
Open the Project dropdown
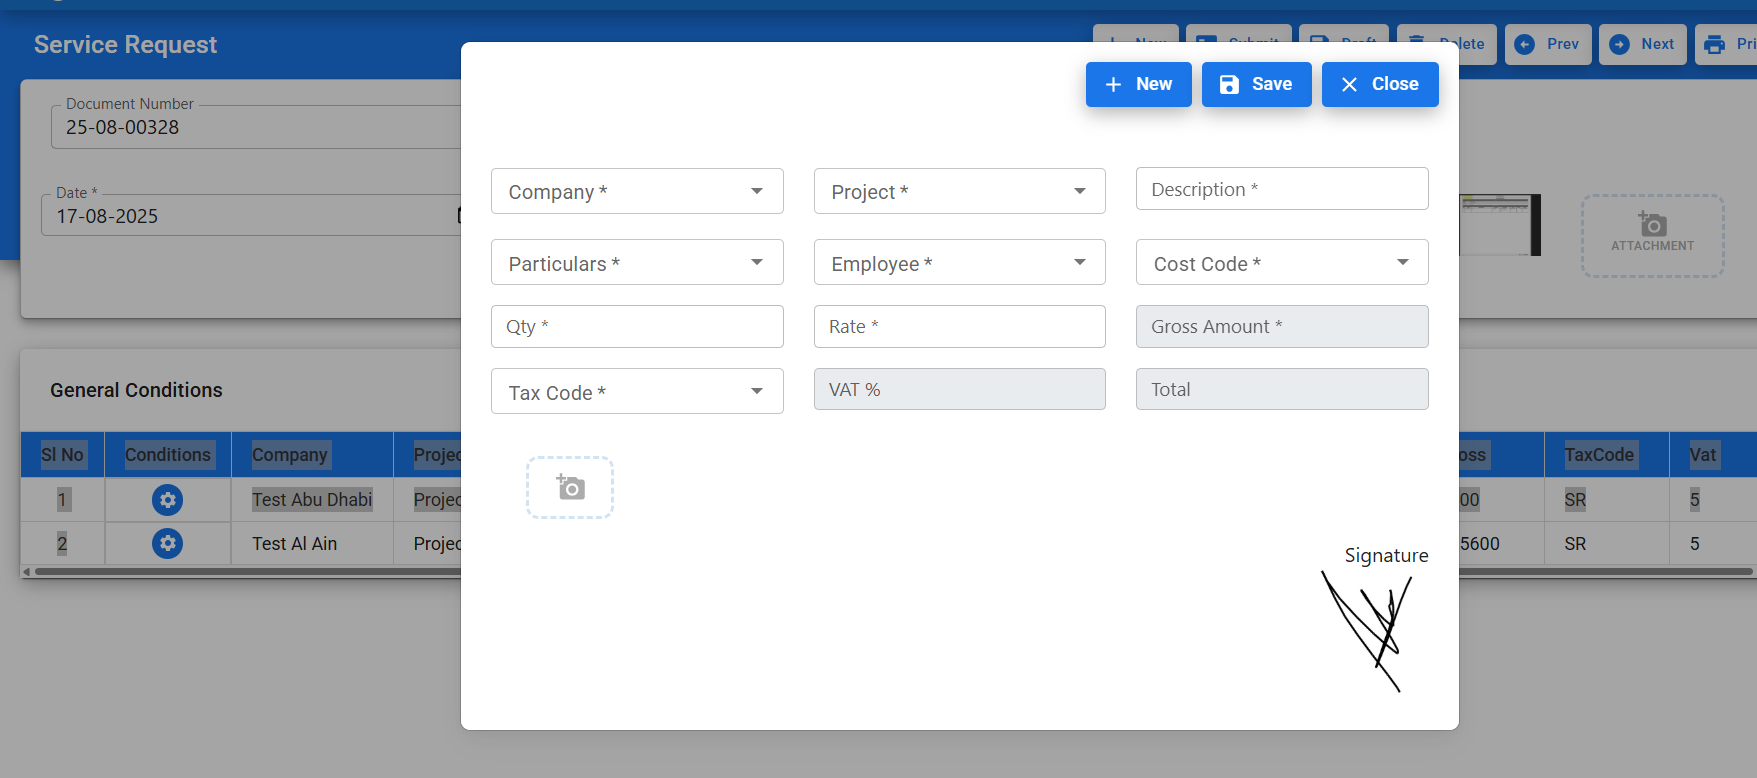coord(959,191)
